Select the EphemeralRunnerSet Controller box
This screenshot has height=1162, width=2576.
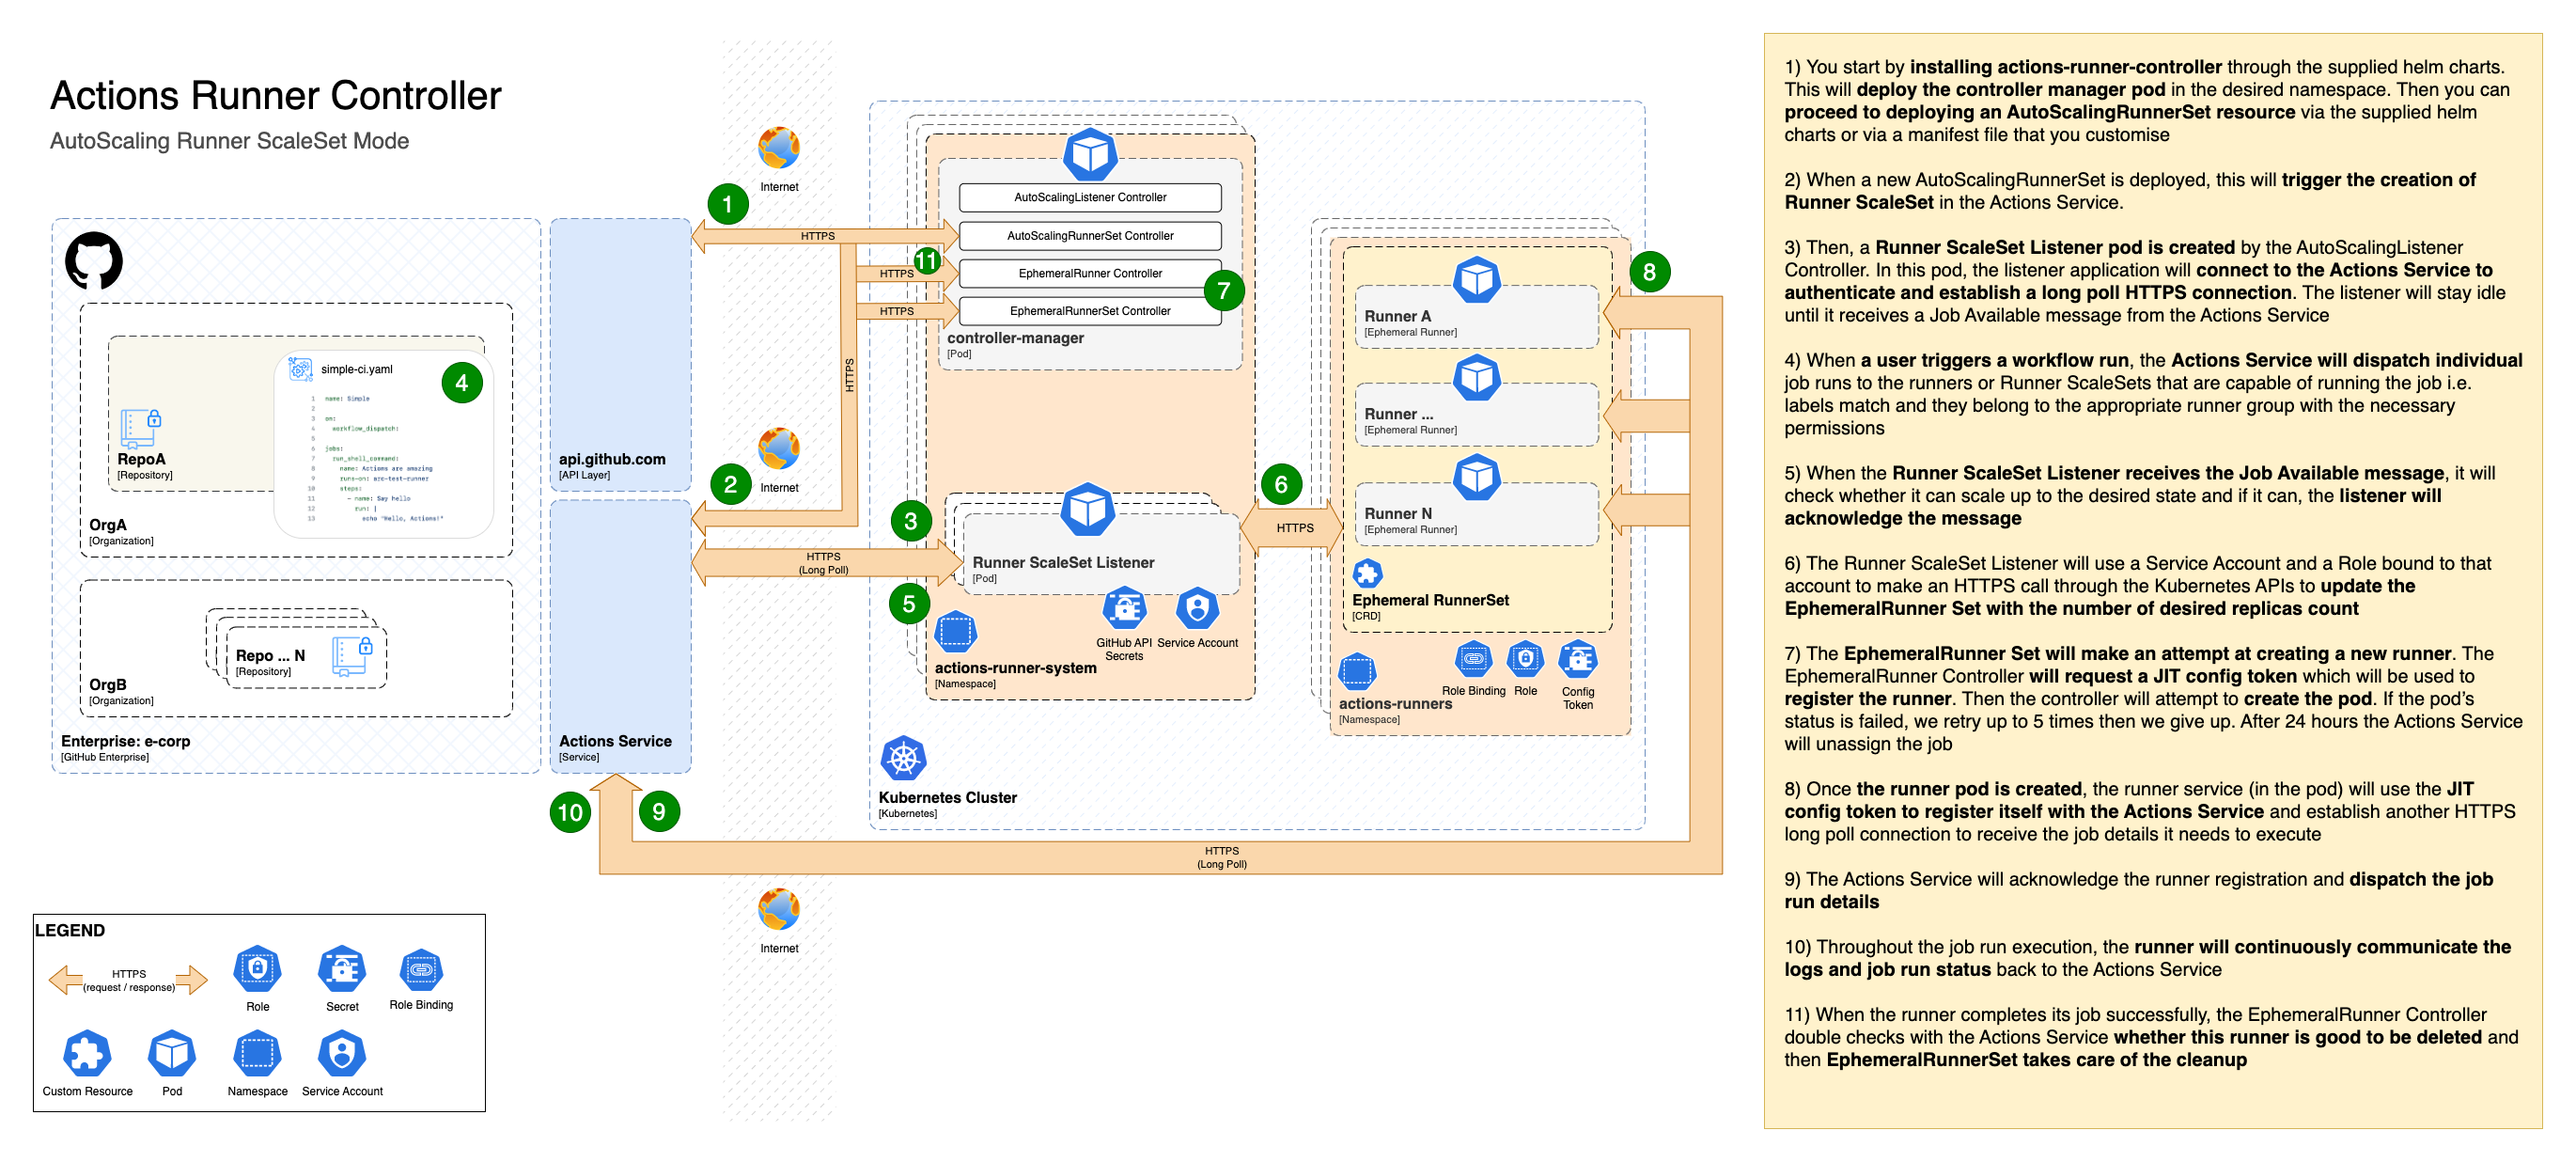click(1090, 311)
